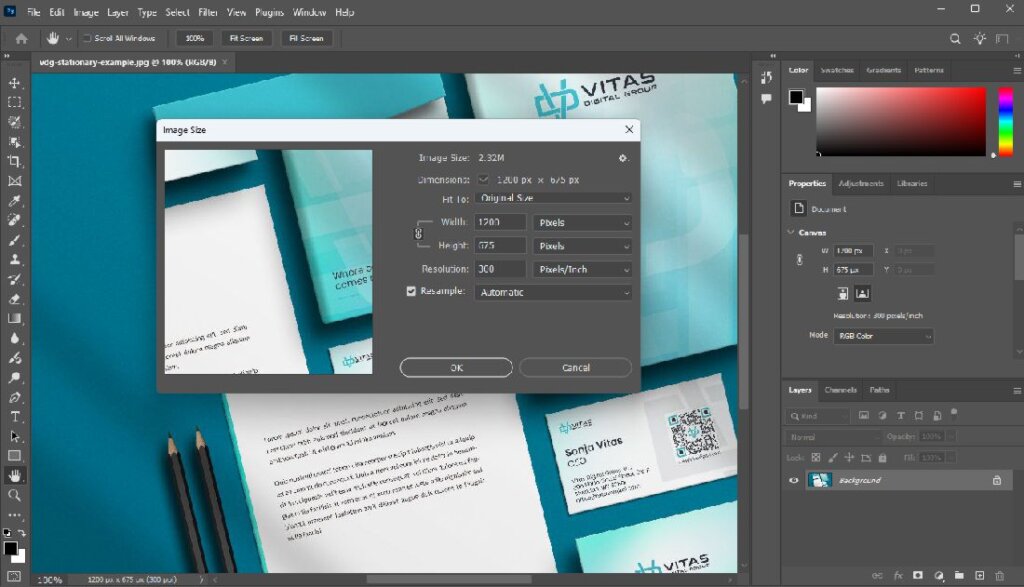Click the 100% zoom button

(195, 39)
